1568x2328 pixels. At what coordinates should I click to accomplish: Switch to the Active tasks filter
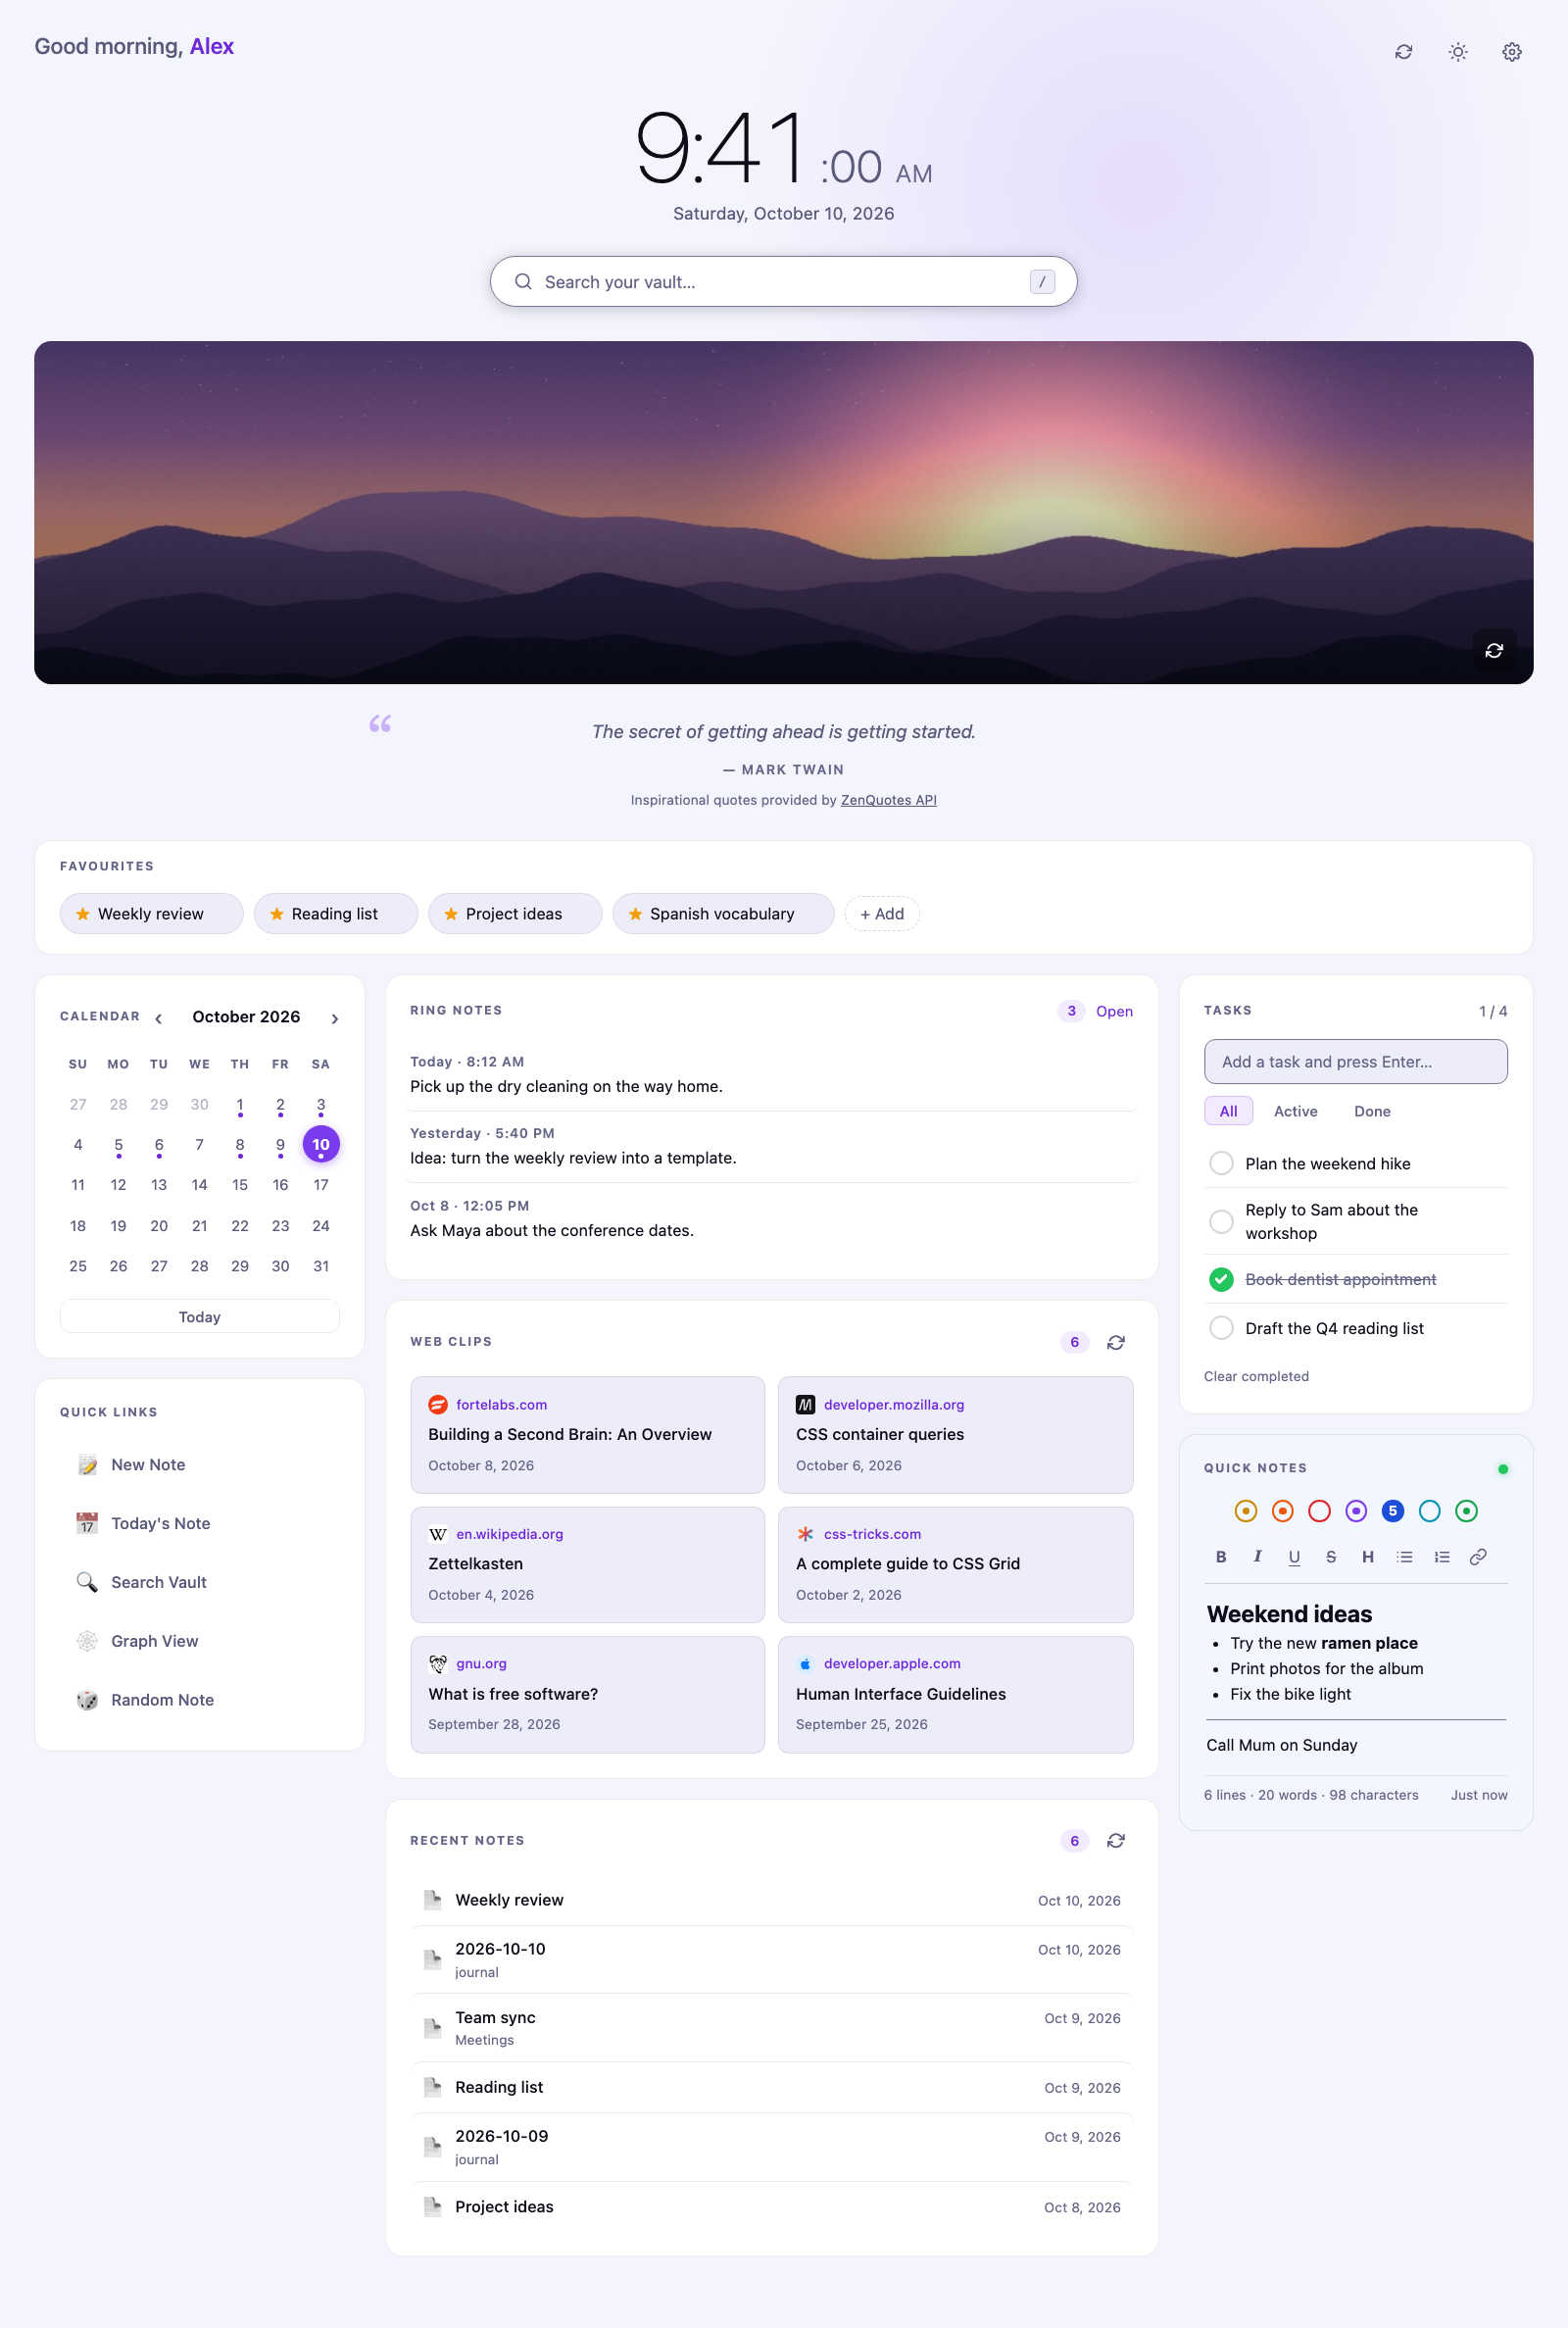coord(1295,1111)
